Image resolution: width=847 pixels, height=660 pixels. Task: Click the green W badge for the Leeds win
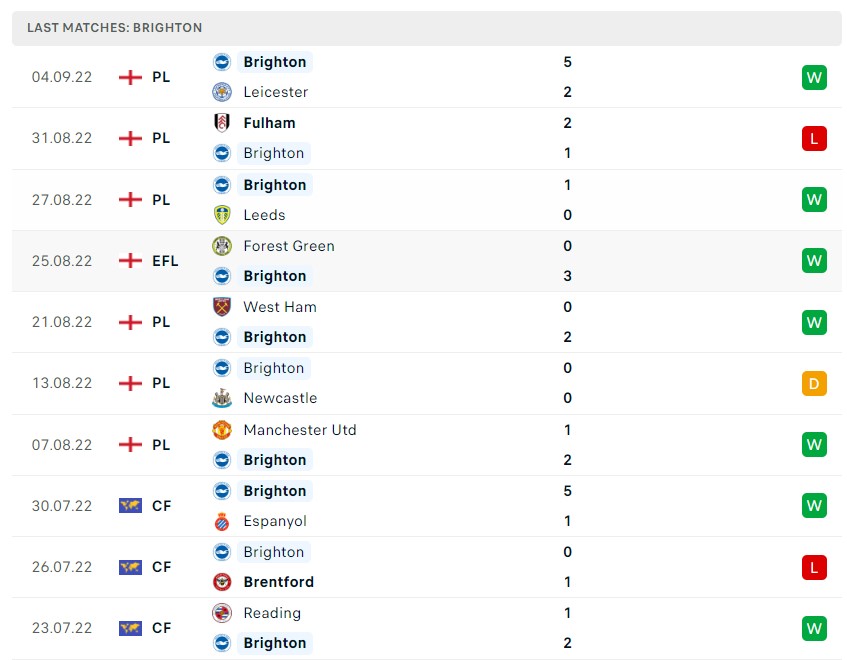click(x=814, y=199)
